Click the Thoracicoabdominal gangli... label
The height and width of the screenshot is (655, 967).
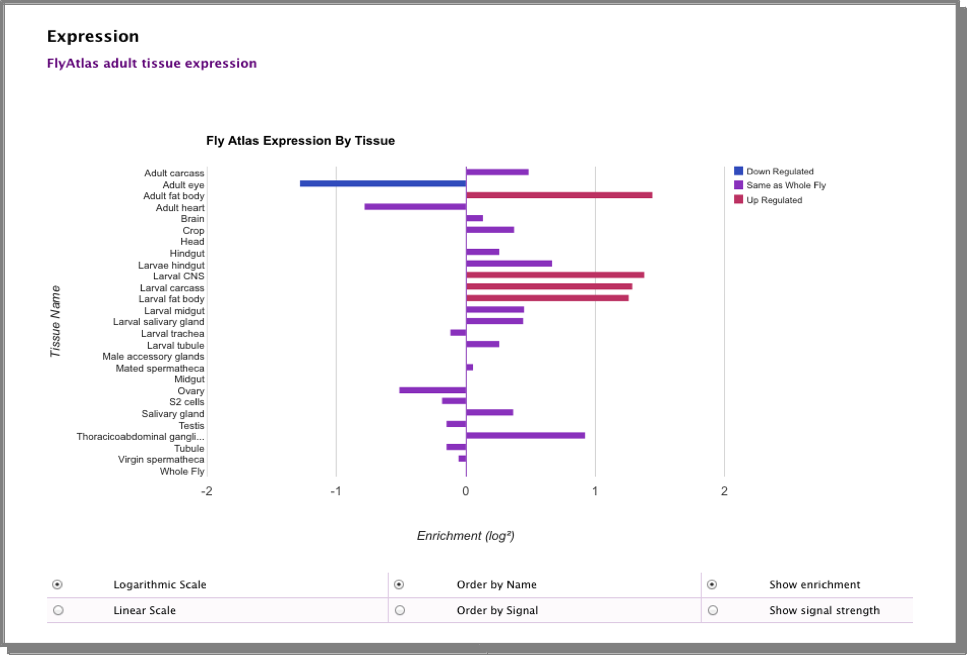click(x=141, y=436)
